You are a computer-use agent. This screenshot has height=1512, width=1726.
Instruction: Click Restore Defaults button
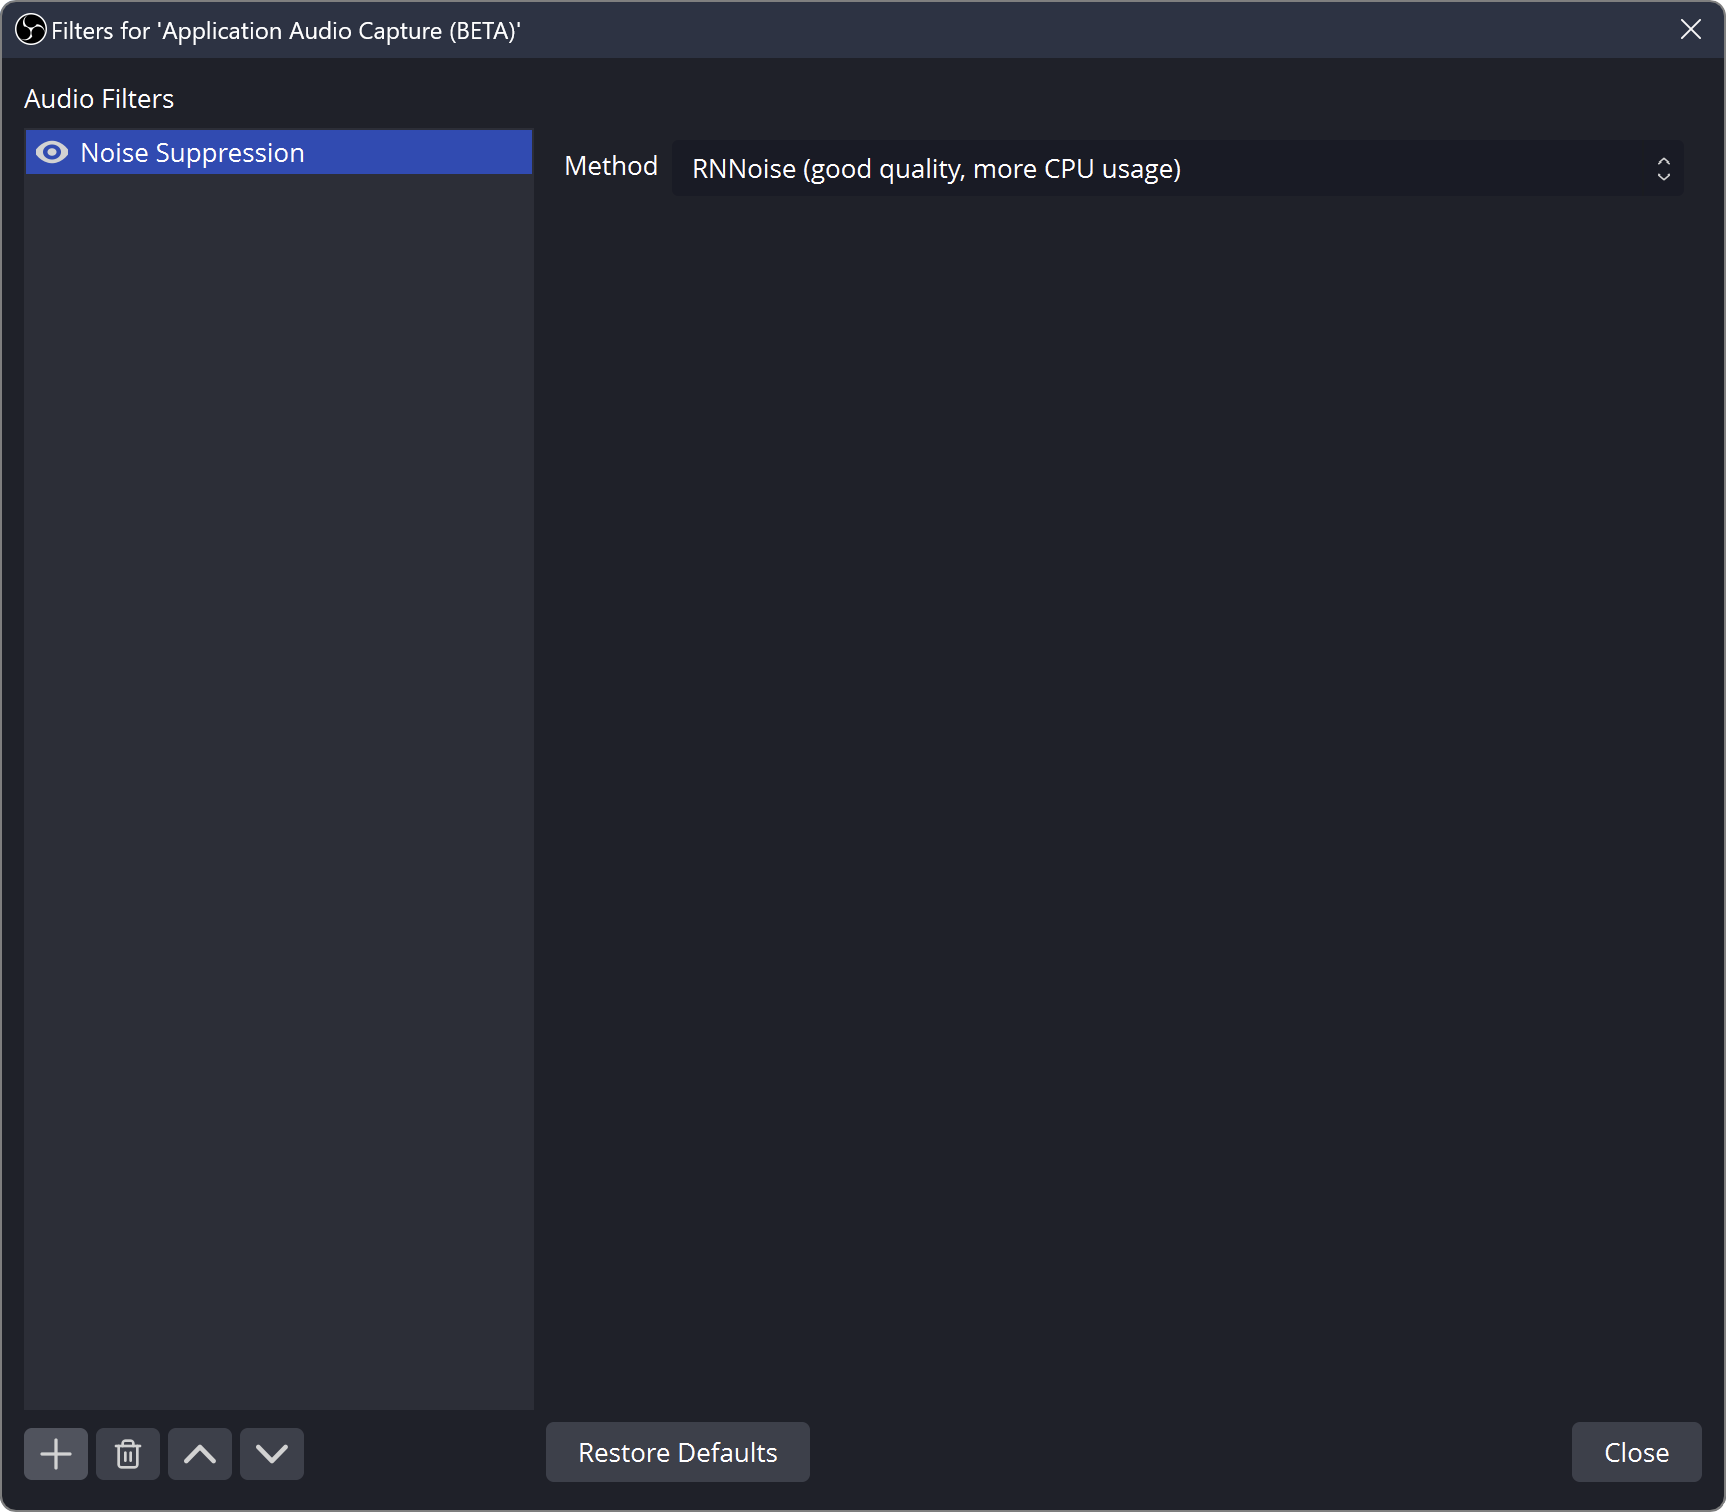click(678, 1452)
